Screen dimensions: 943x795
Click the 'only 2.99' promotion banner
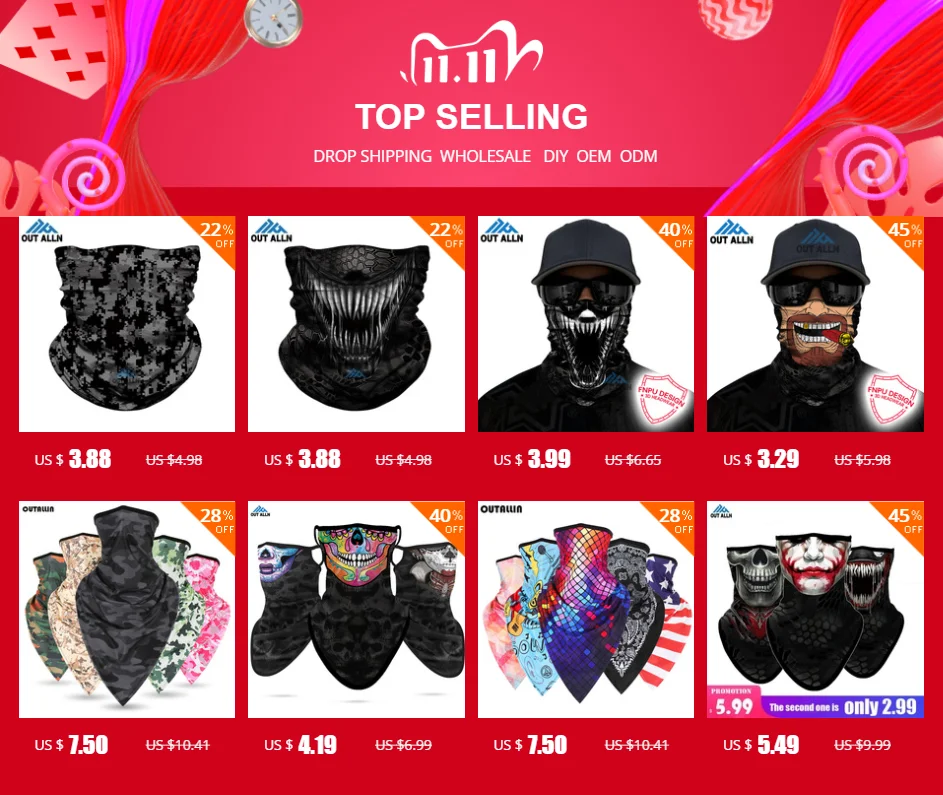(843, 707)
